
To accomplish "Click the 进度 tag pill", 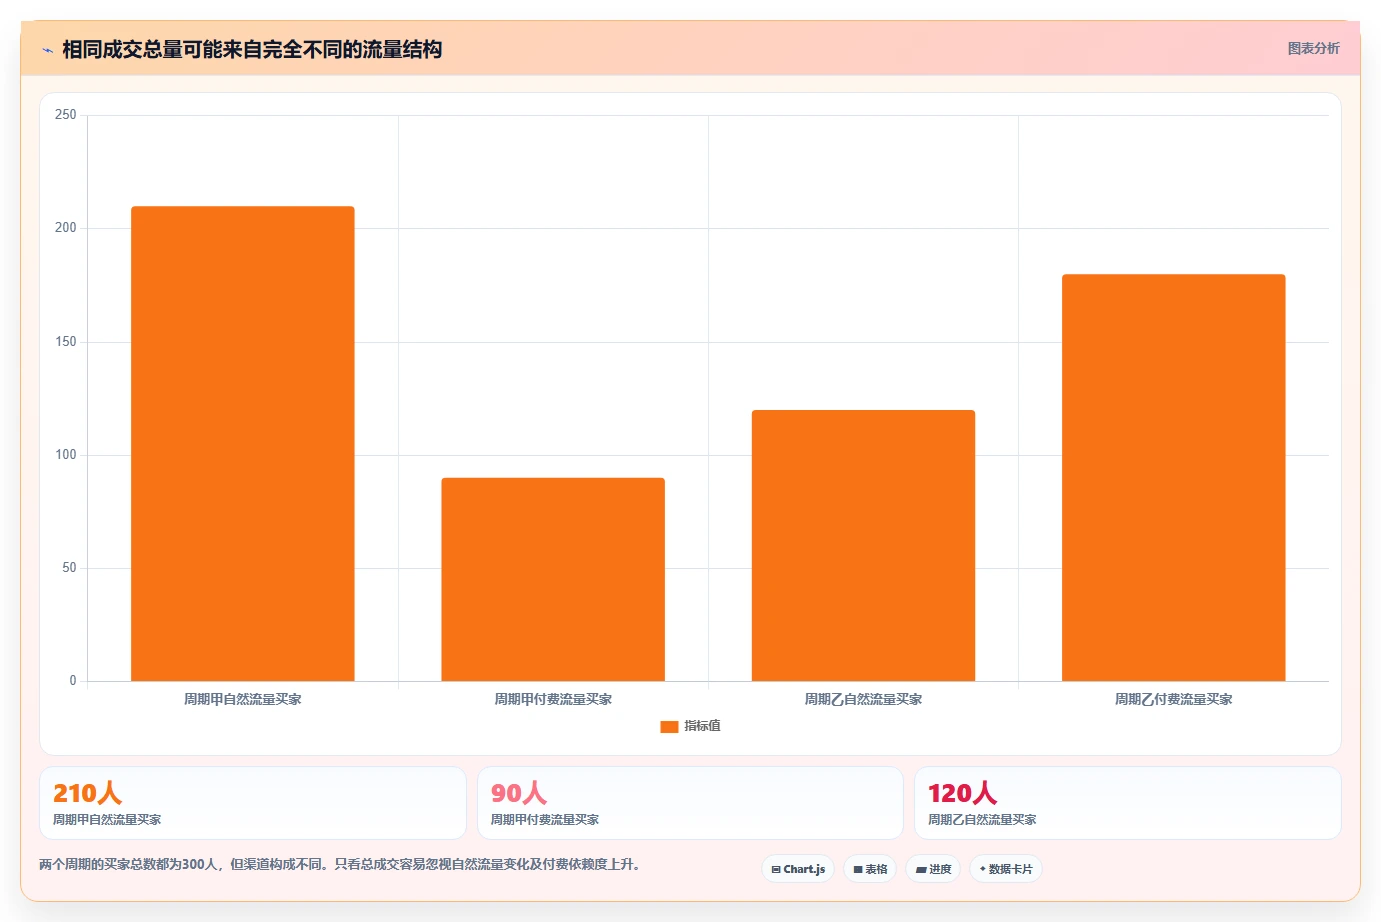I will coord(933,869).
